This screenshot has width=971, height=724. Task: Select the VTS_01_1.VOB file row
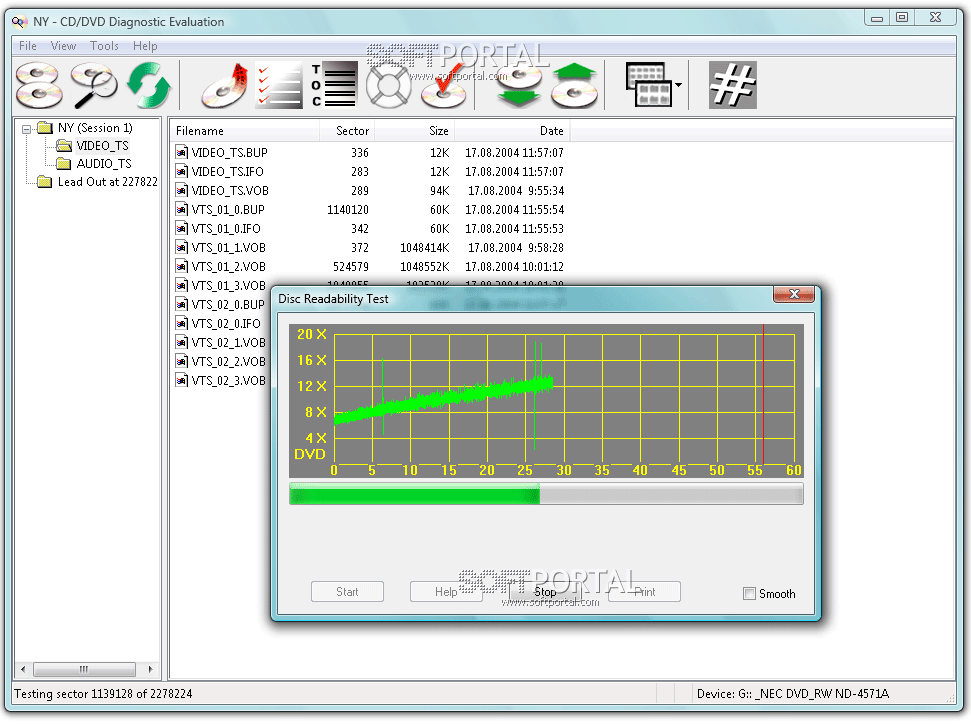(x=228, y=248)
